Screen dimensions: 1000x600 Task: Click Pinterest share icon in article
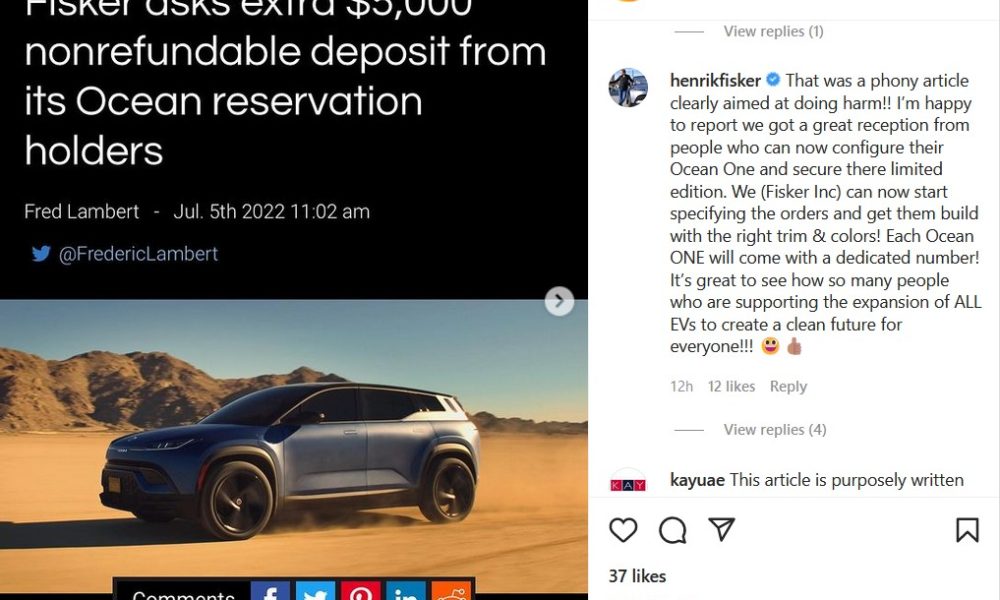point(360,591)
